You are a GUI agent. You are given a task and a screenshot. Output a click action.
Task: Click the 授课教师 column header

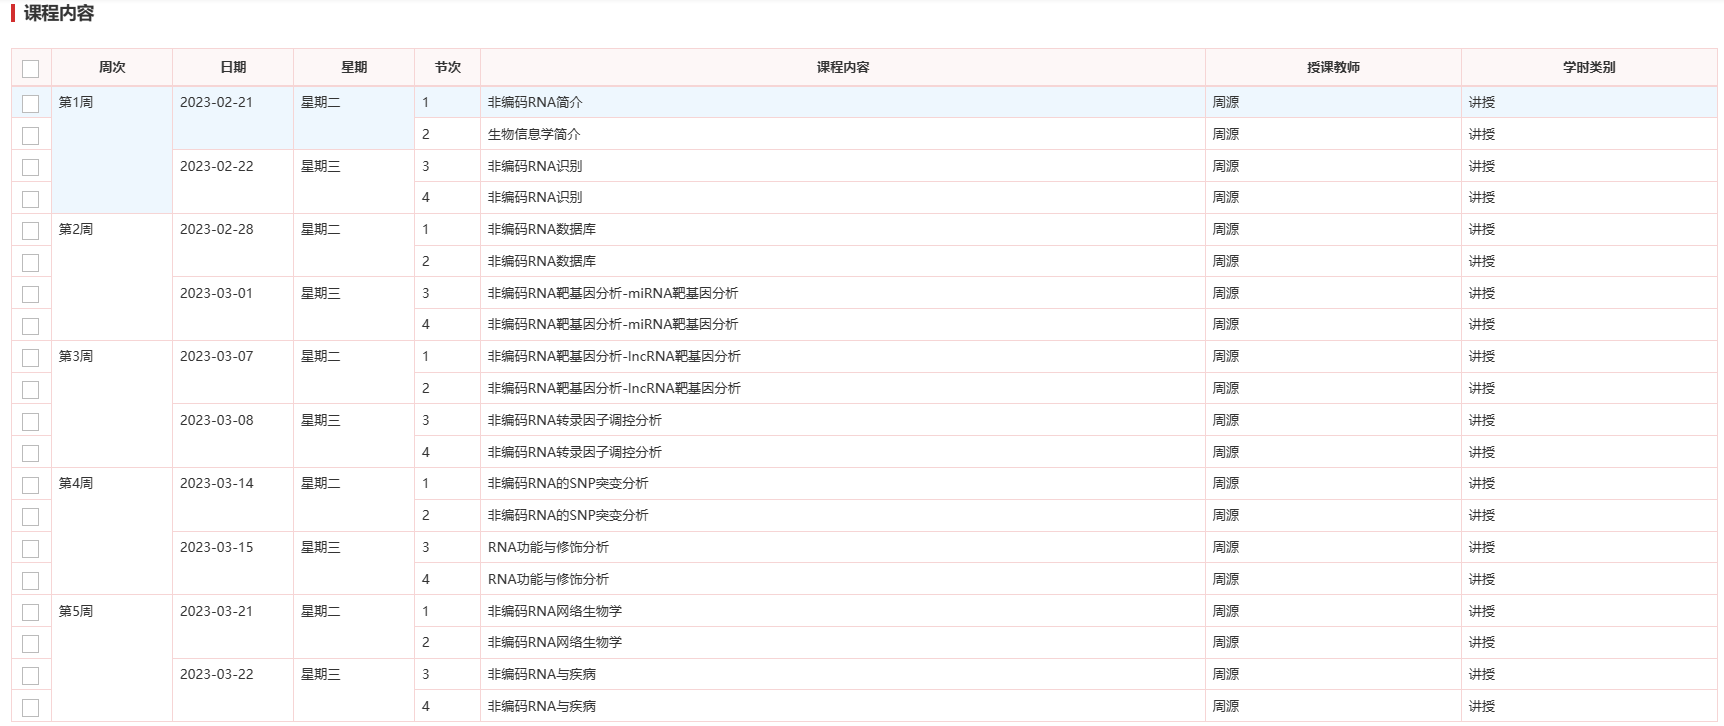(1333, 67)
